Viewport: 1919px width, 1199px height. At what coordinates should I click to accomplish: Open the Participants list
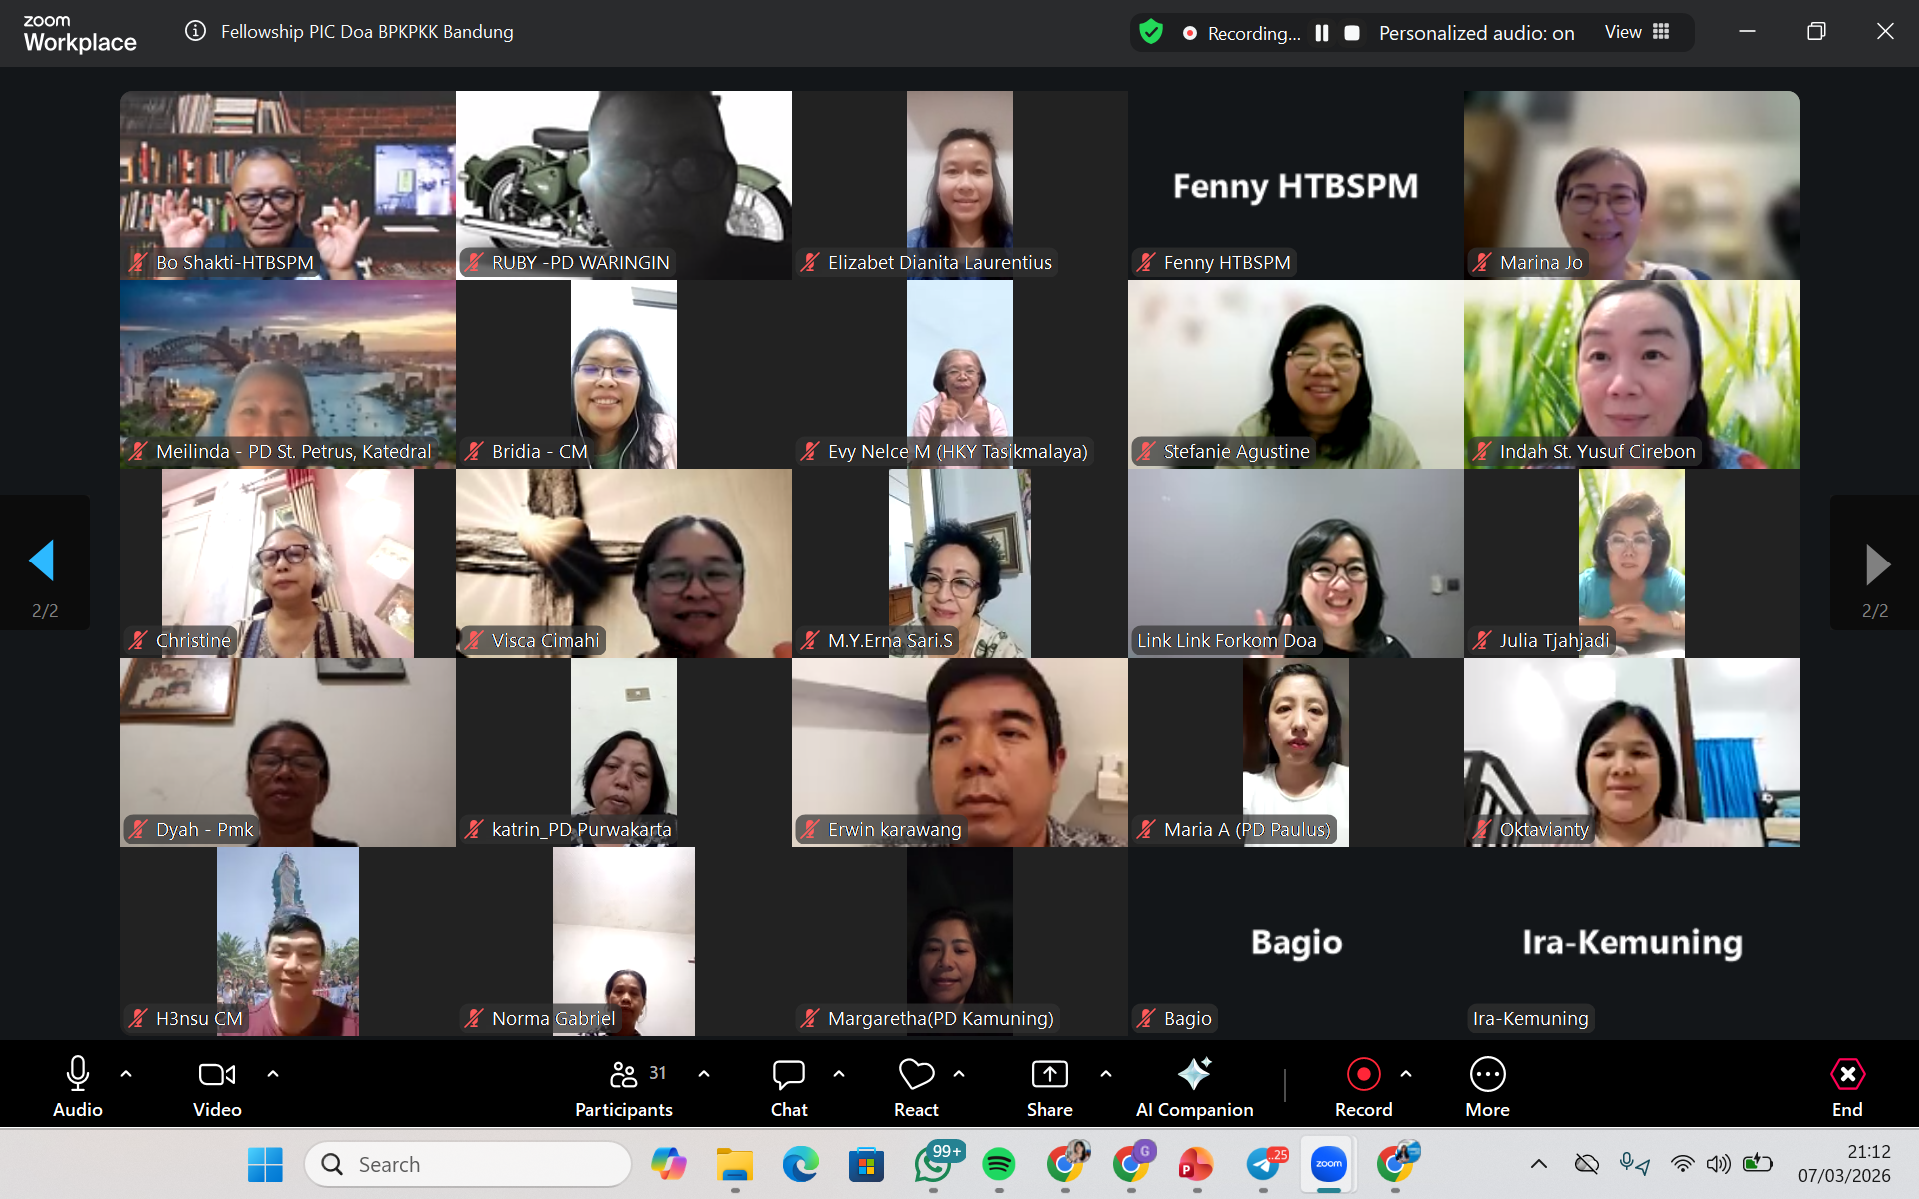pyautogui.click(x=624, y=1086)
